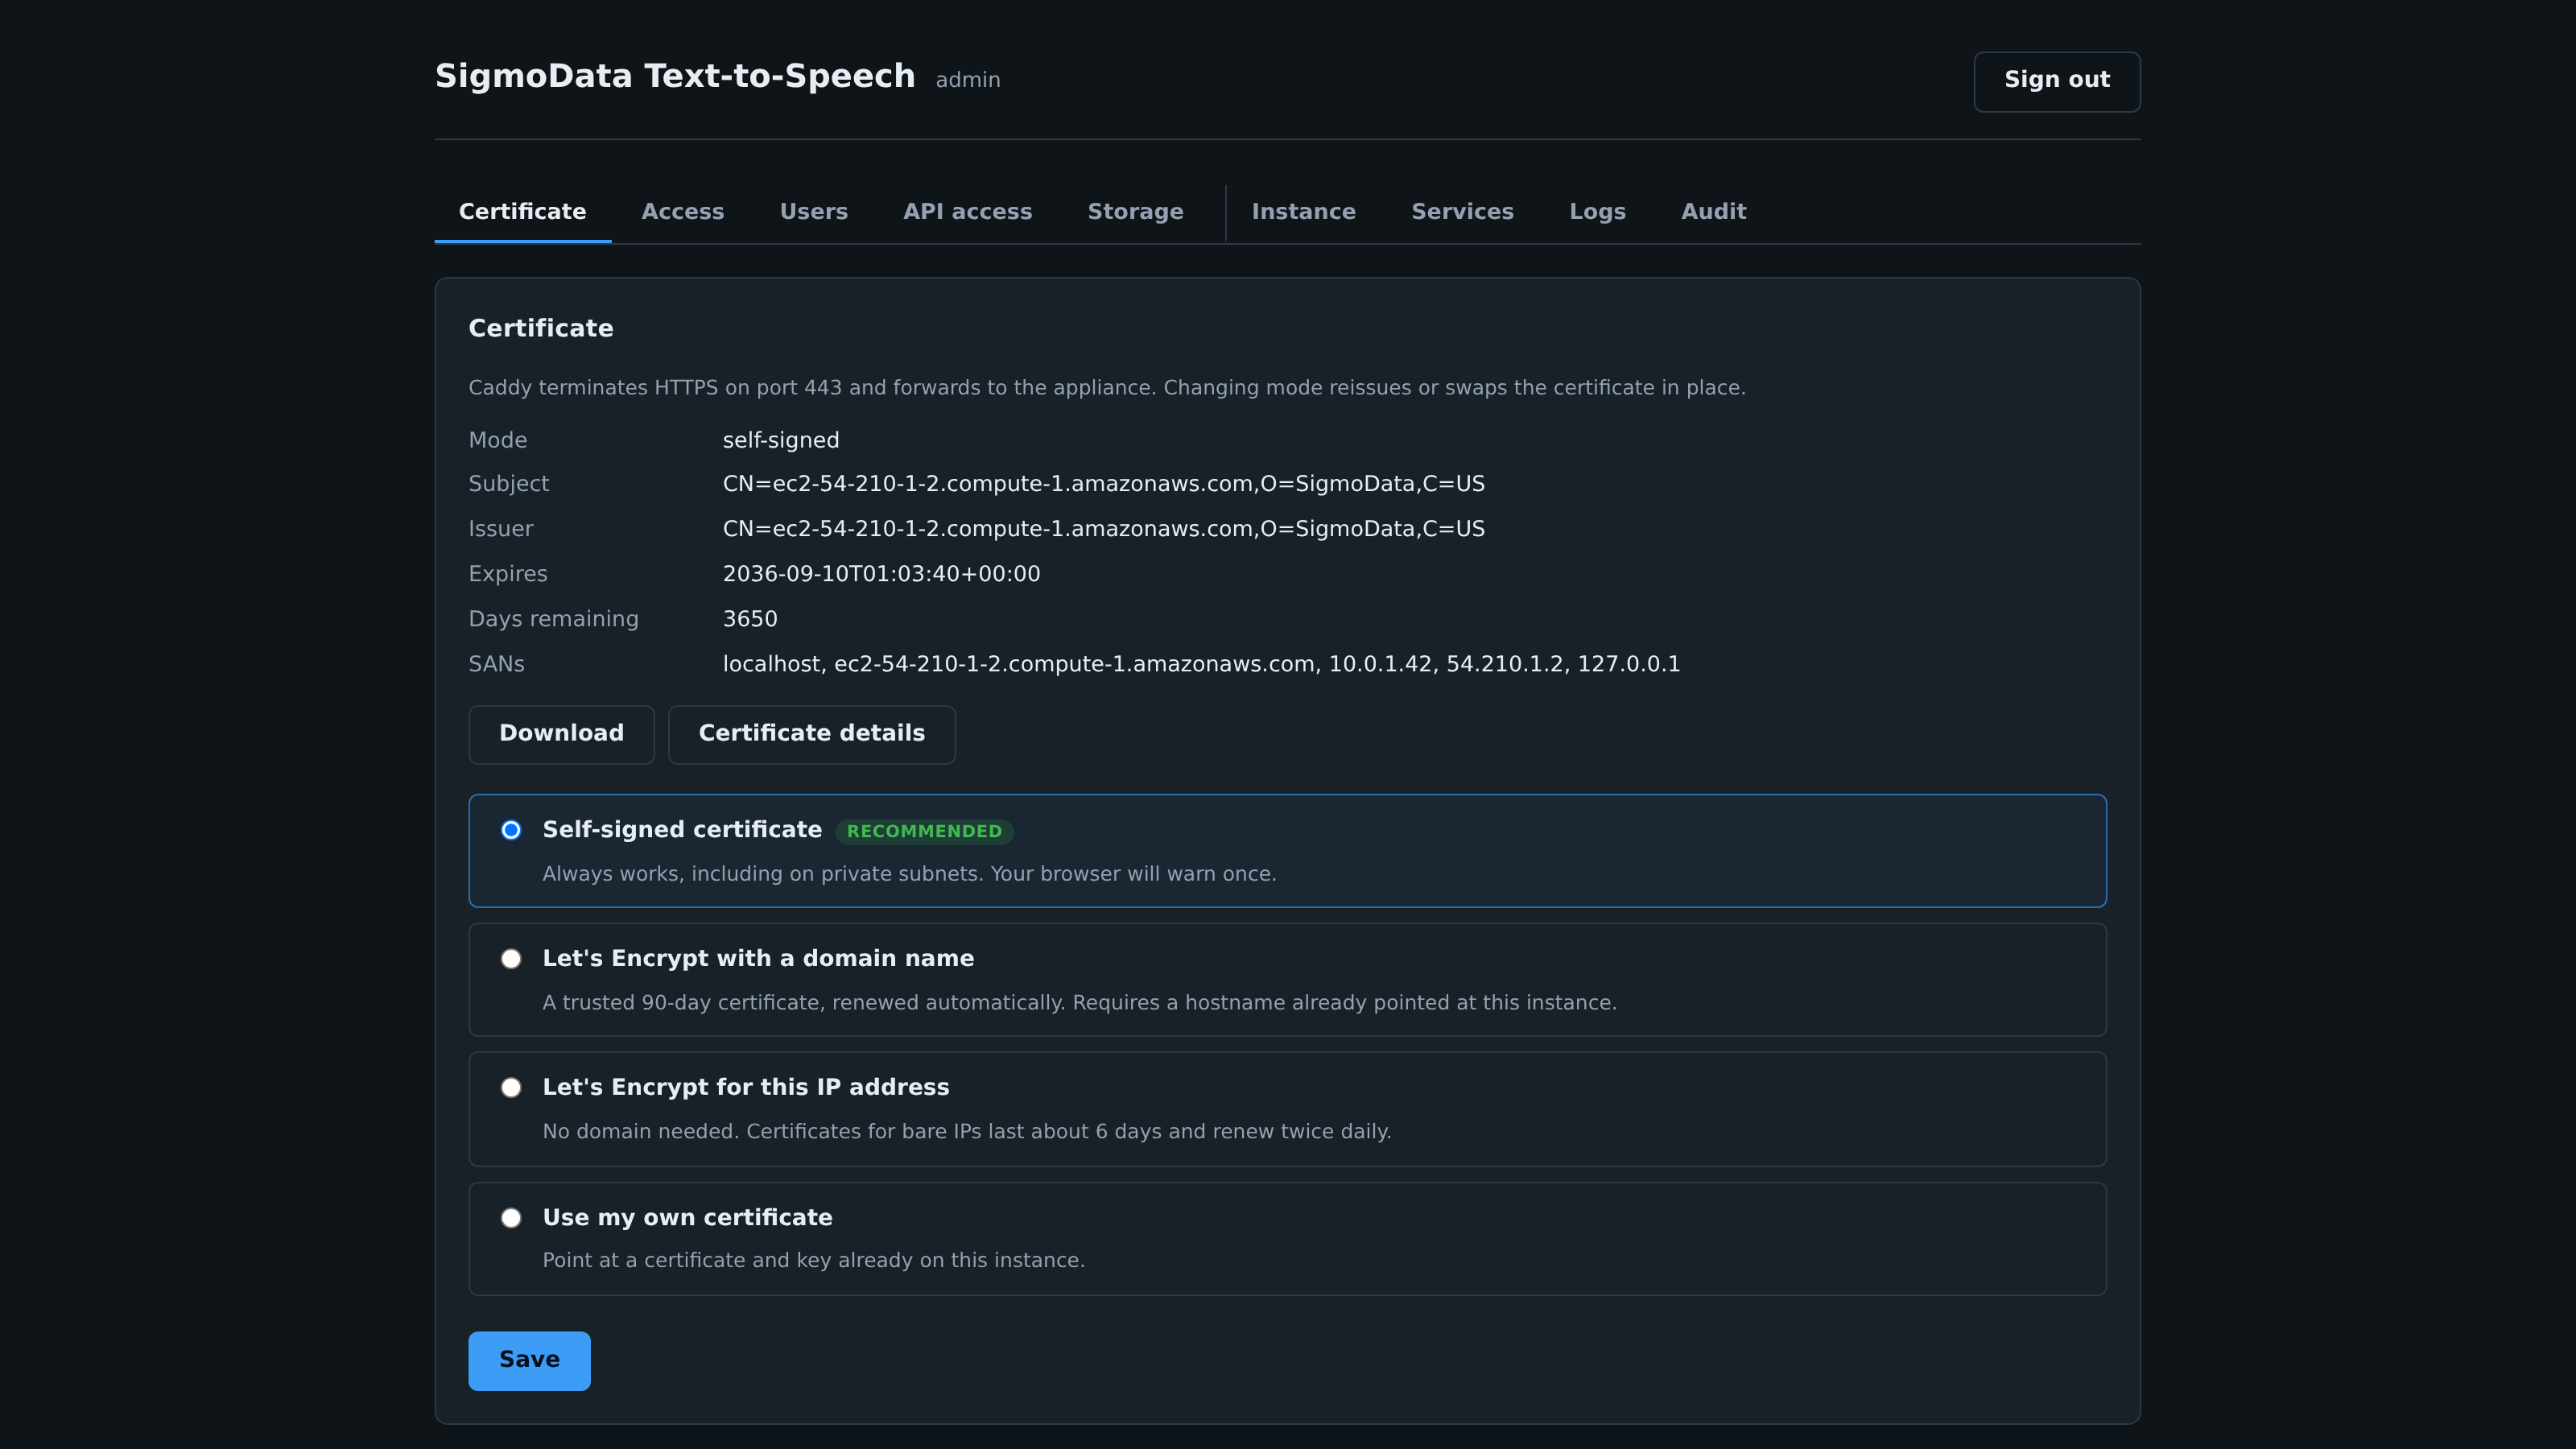This screenshot has width=2576, height=1449.
Task: Click the Issuer field label
Action: (501, 529)
